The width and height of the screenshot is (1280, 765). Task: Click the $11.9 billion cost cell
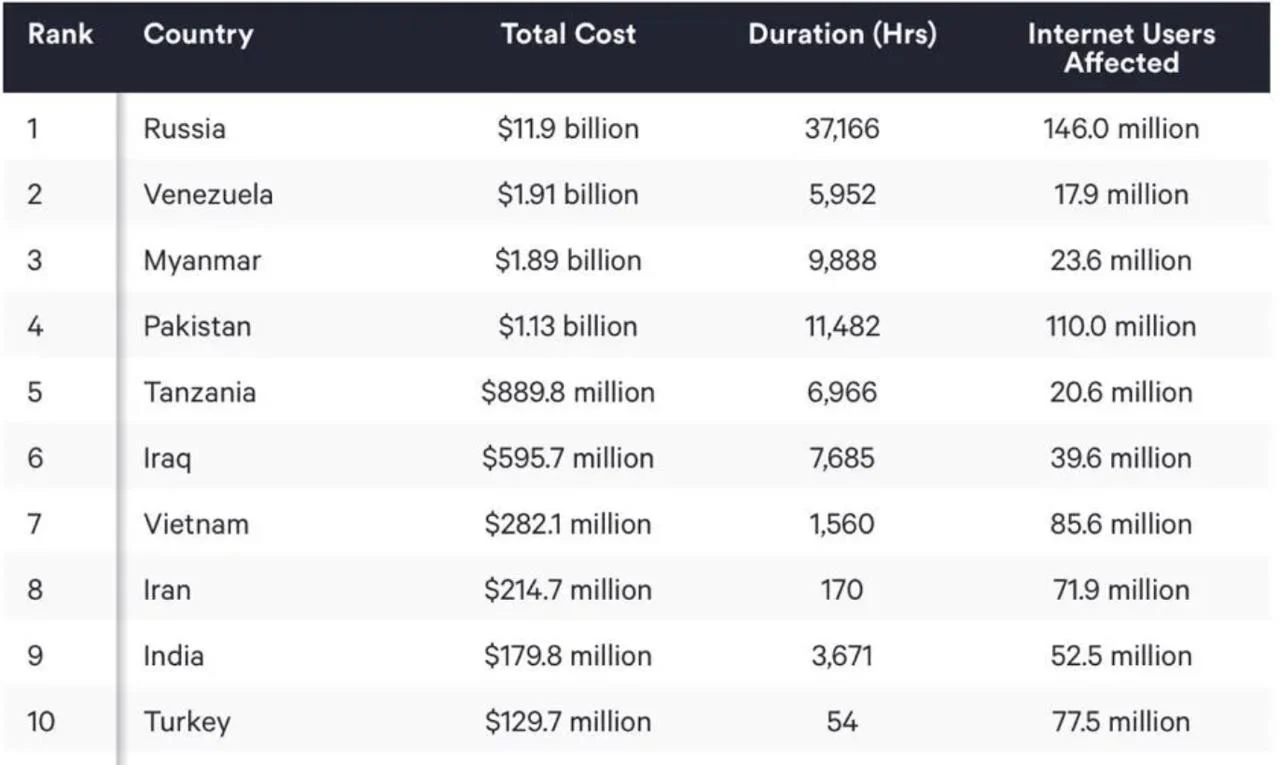tap(568, 128)
